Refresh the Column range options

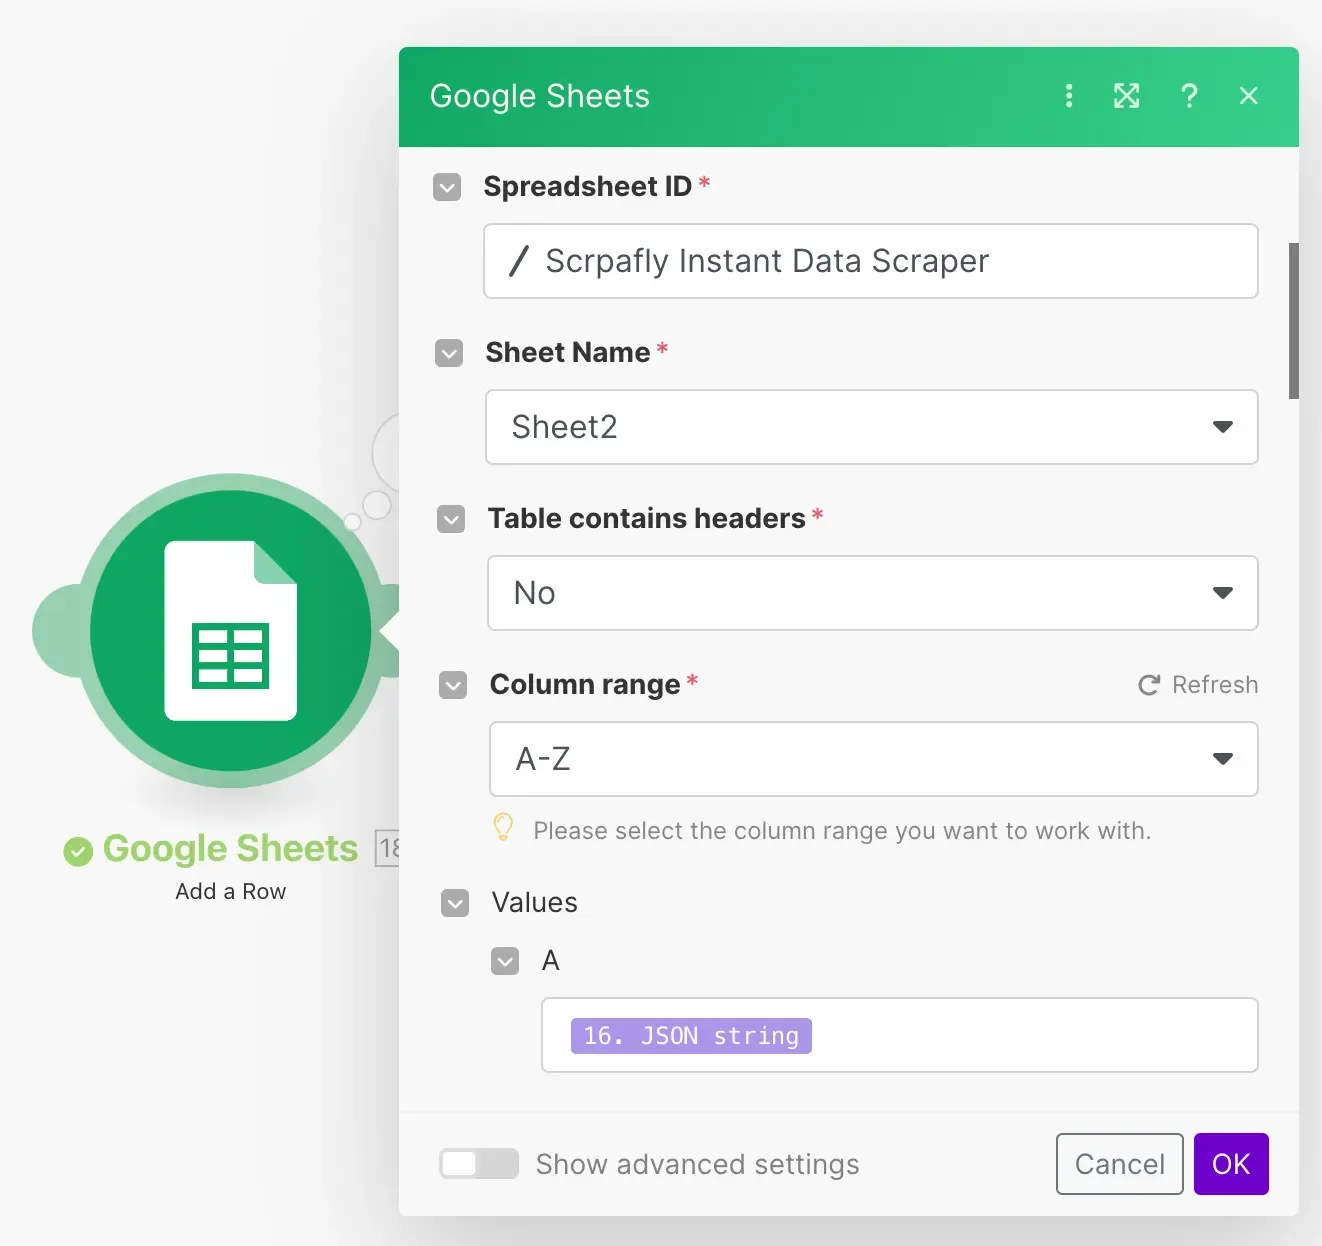click(x=1197, y=685)
